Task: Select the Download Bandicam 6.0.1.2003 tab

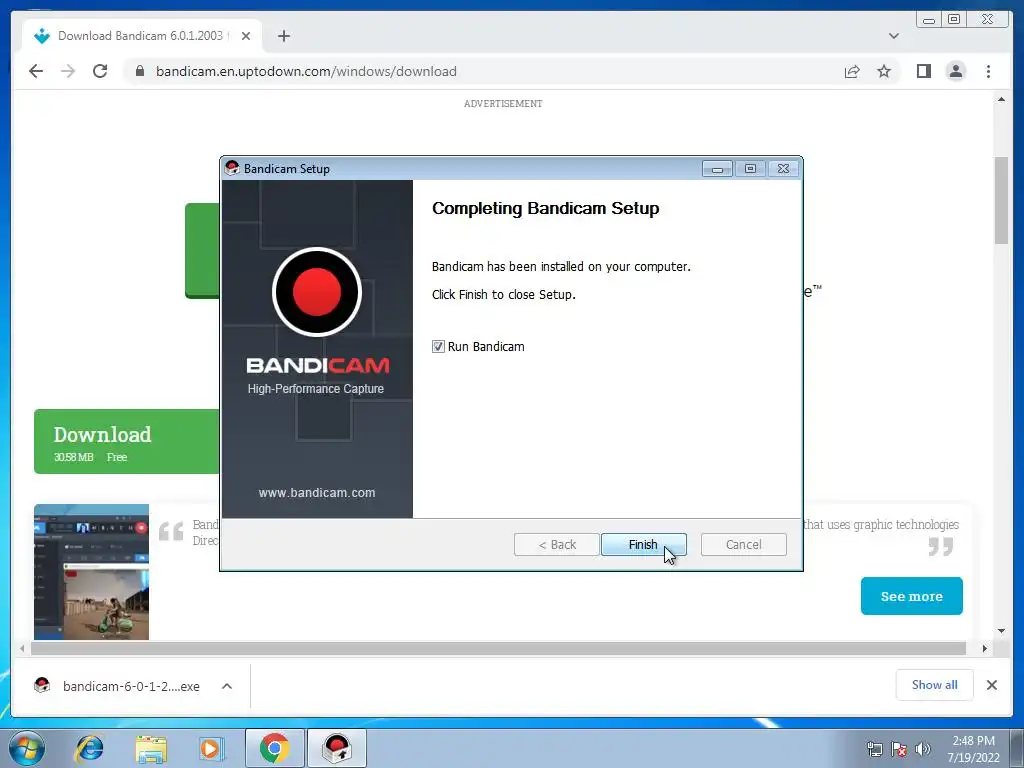Action: (x=140, y=36)
